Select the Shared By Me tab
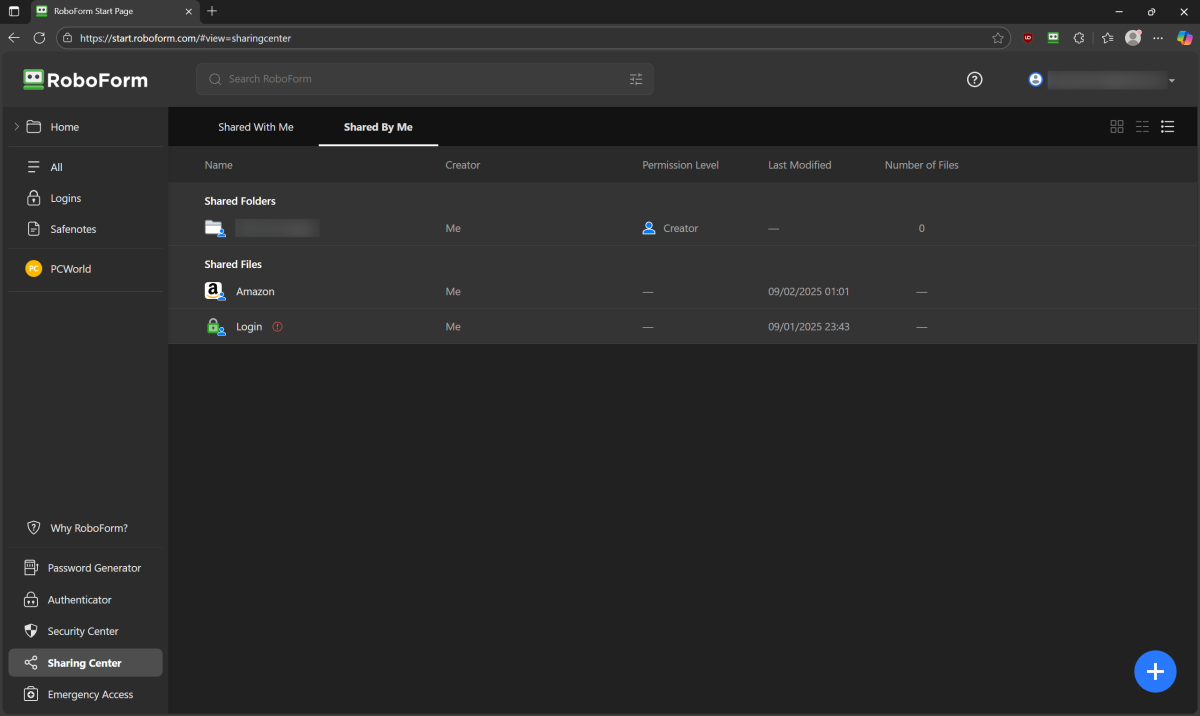This screenshot has height=716, width=1200. 378,127
